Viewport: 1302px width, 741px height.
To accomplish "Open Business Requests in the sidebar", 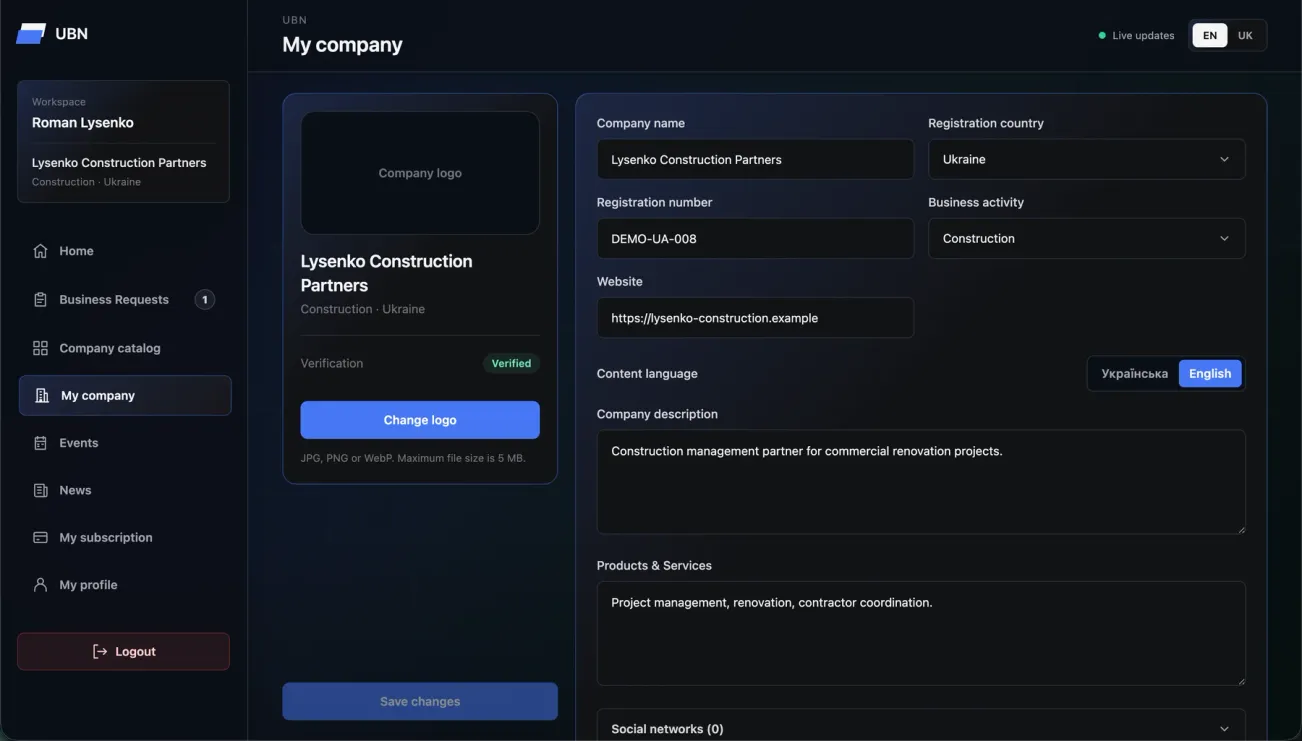I will (125, 300).
